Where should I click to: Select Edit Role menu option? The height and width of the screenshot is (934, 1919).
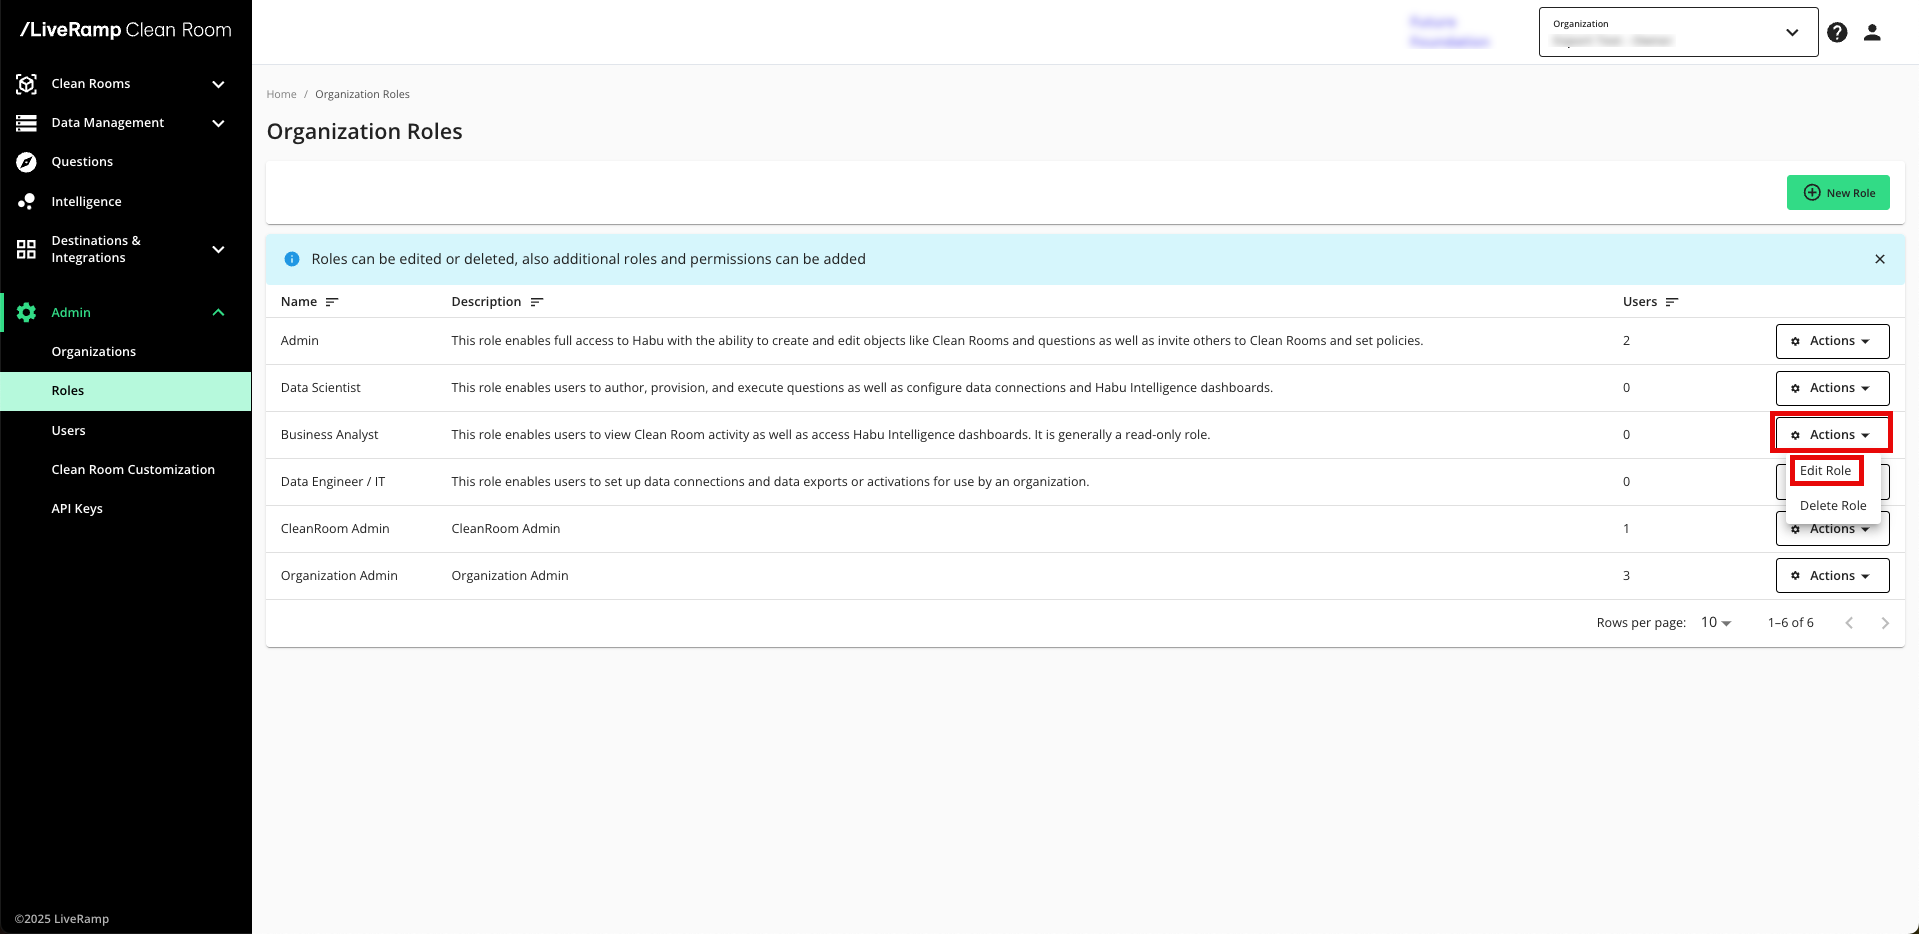1825,471
